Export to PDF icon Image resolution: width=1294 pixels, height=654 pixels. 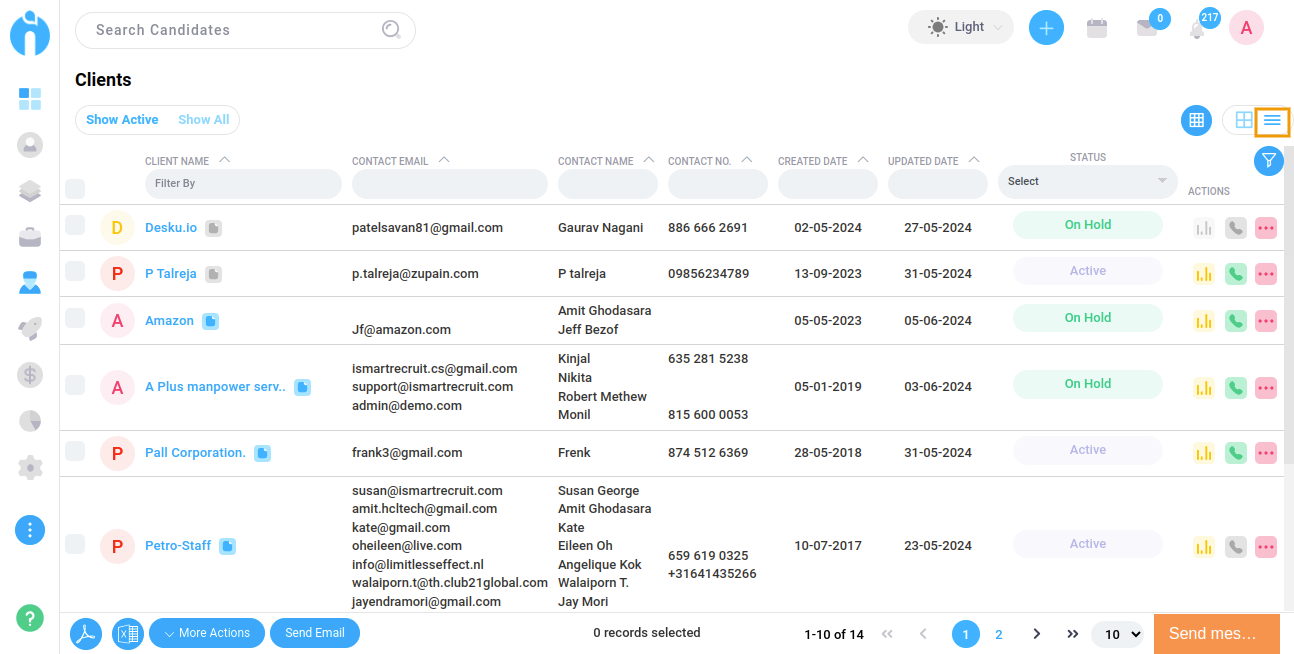click(x=86, y=633)
